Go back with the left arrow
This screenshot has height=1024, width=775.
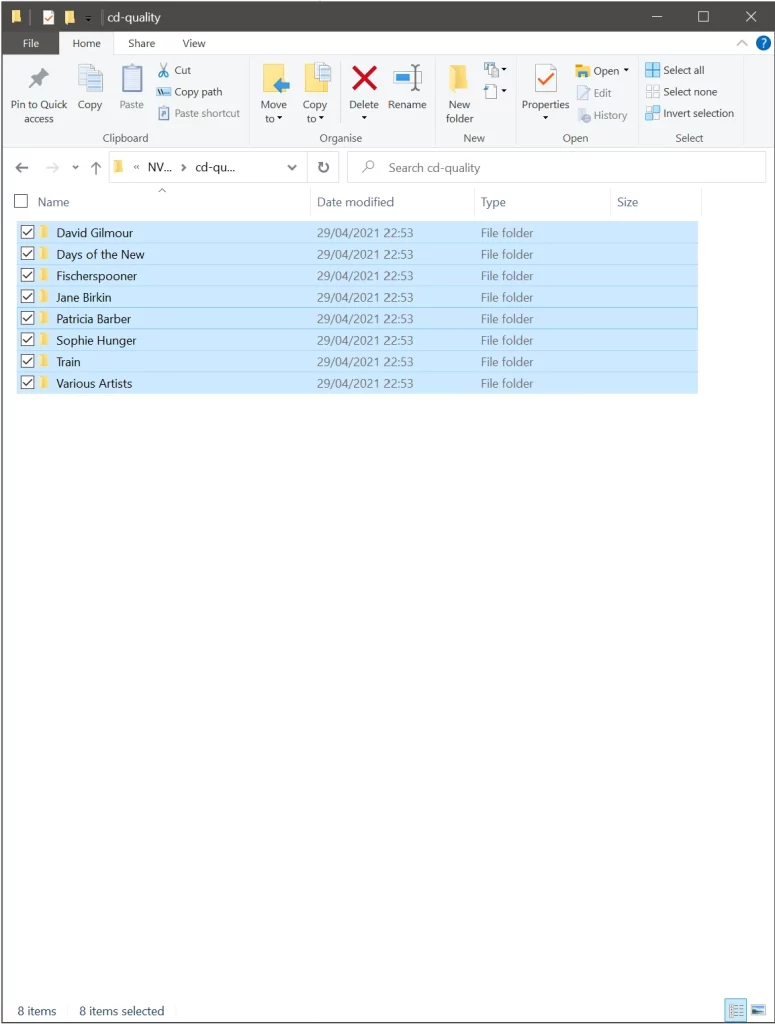click(22, 168)
